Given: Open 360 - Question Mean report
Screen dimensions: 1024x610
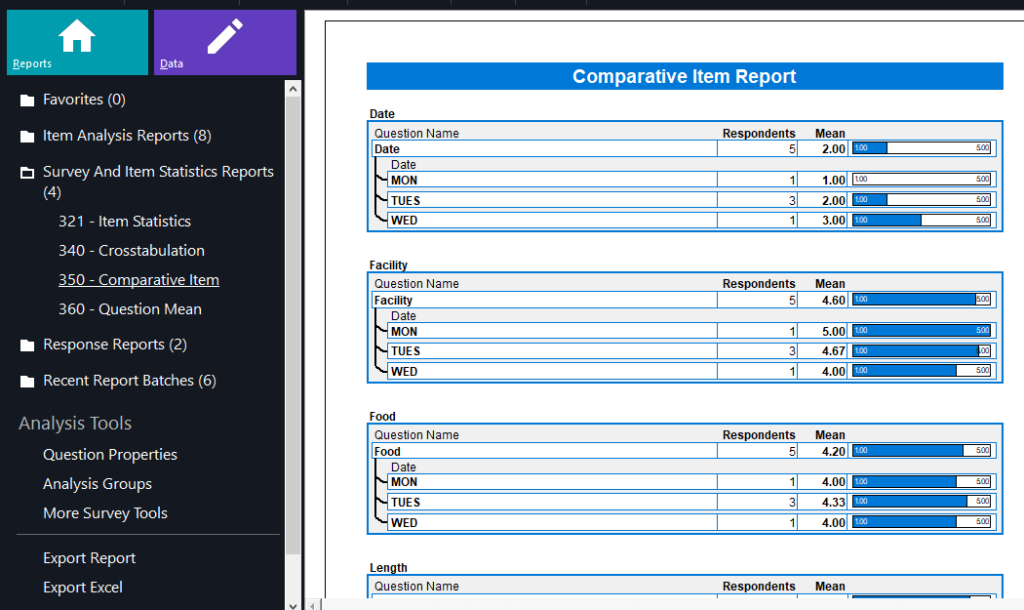Looking at the screenshot, I should pyautogui.click(x=130, y=309).
